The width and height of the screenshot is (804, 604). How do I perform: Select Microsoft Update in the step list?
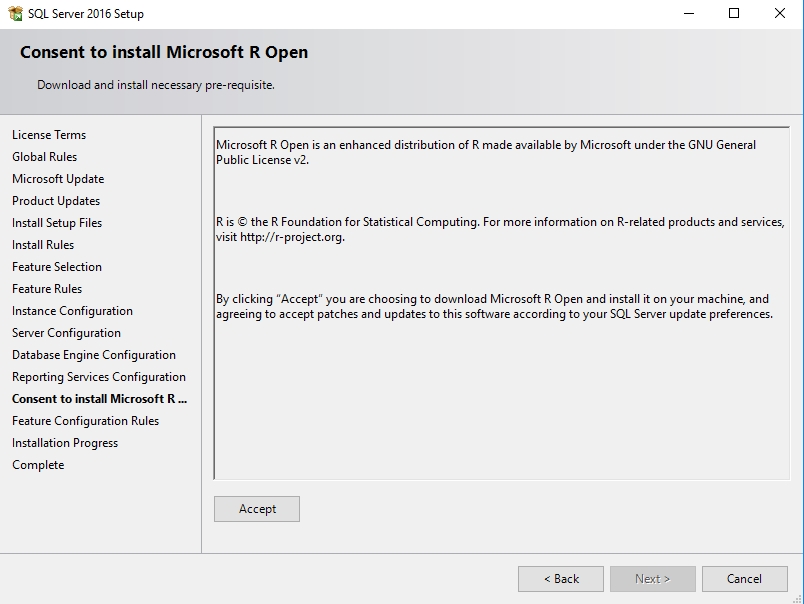[x=58, y=179]
